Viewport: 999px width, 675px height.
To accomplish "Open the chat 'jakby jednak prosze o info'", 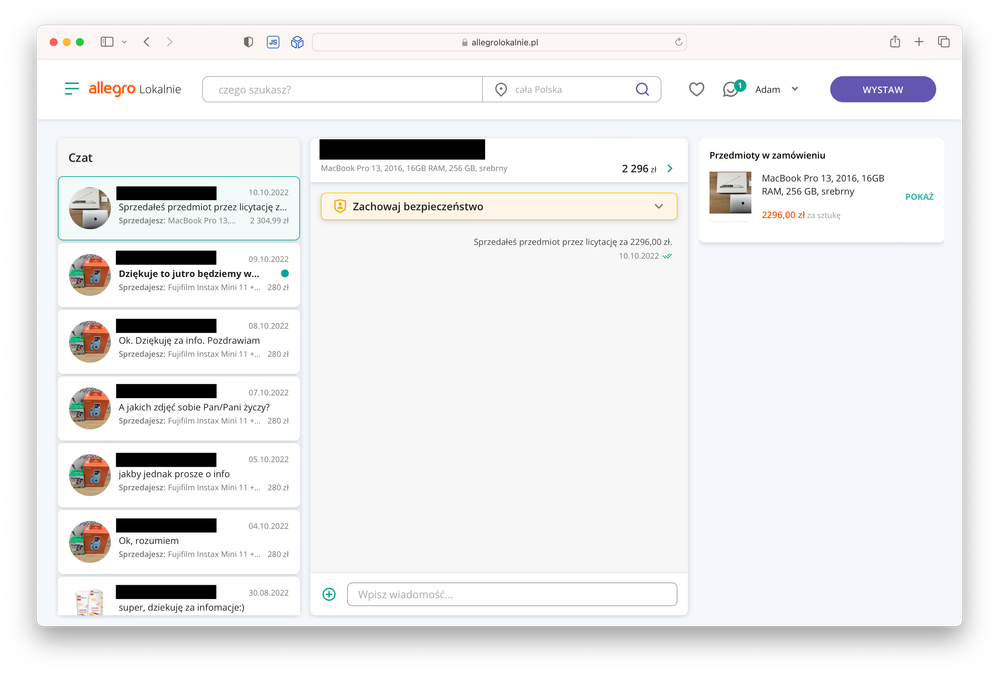I will (179, 475).
